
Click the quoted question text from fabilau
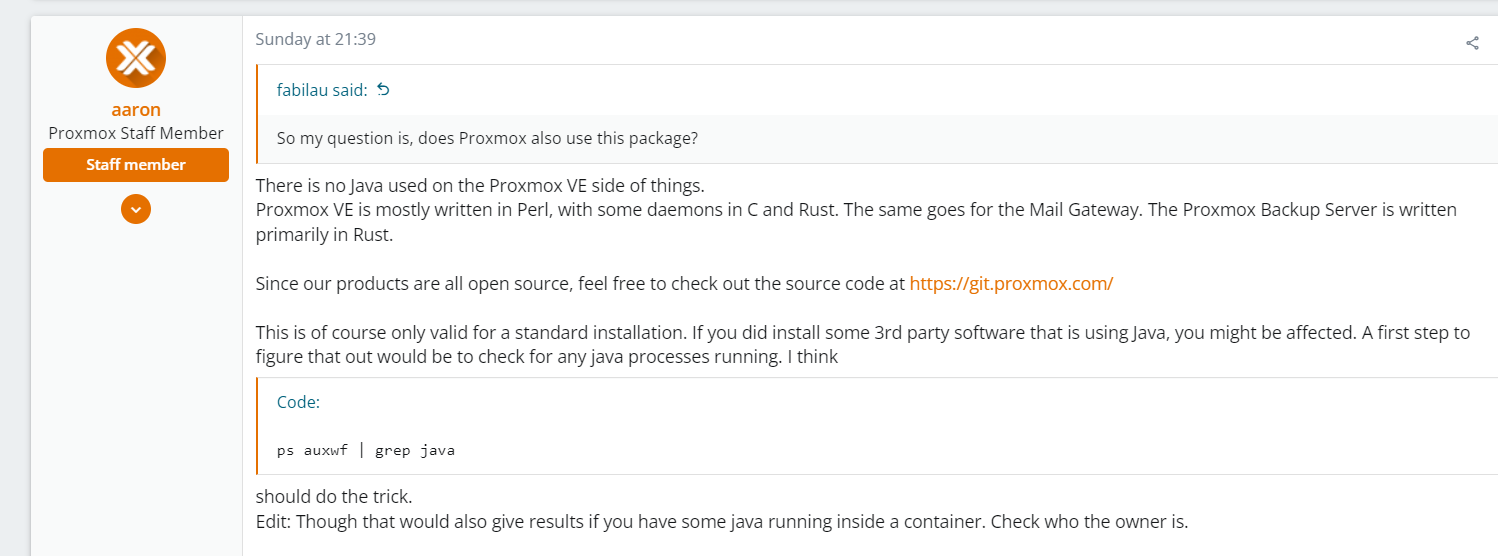click(487, 138)
